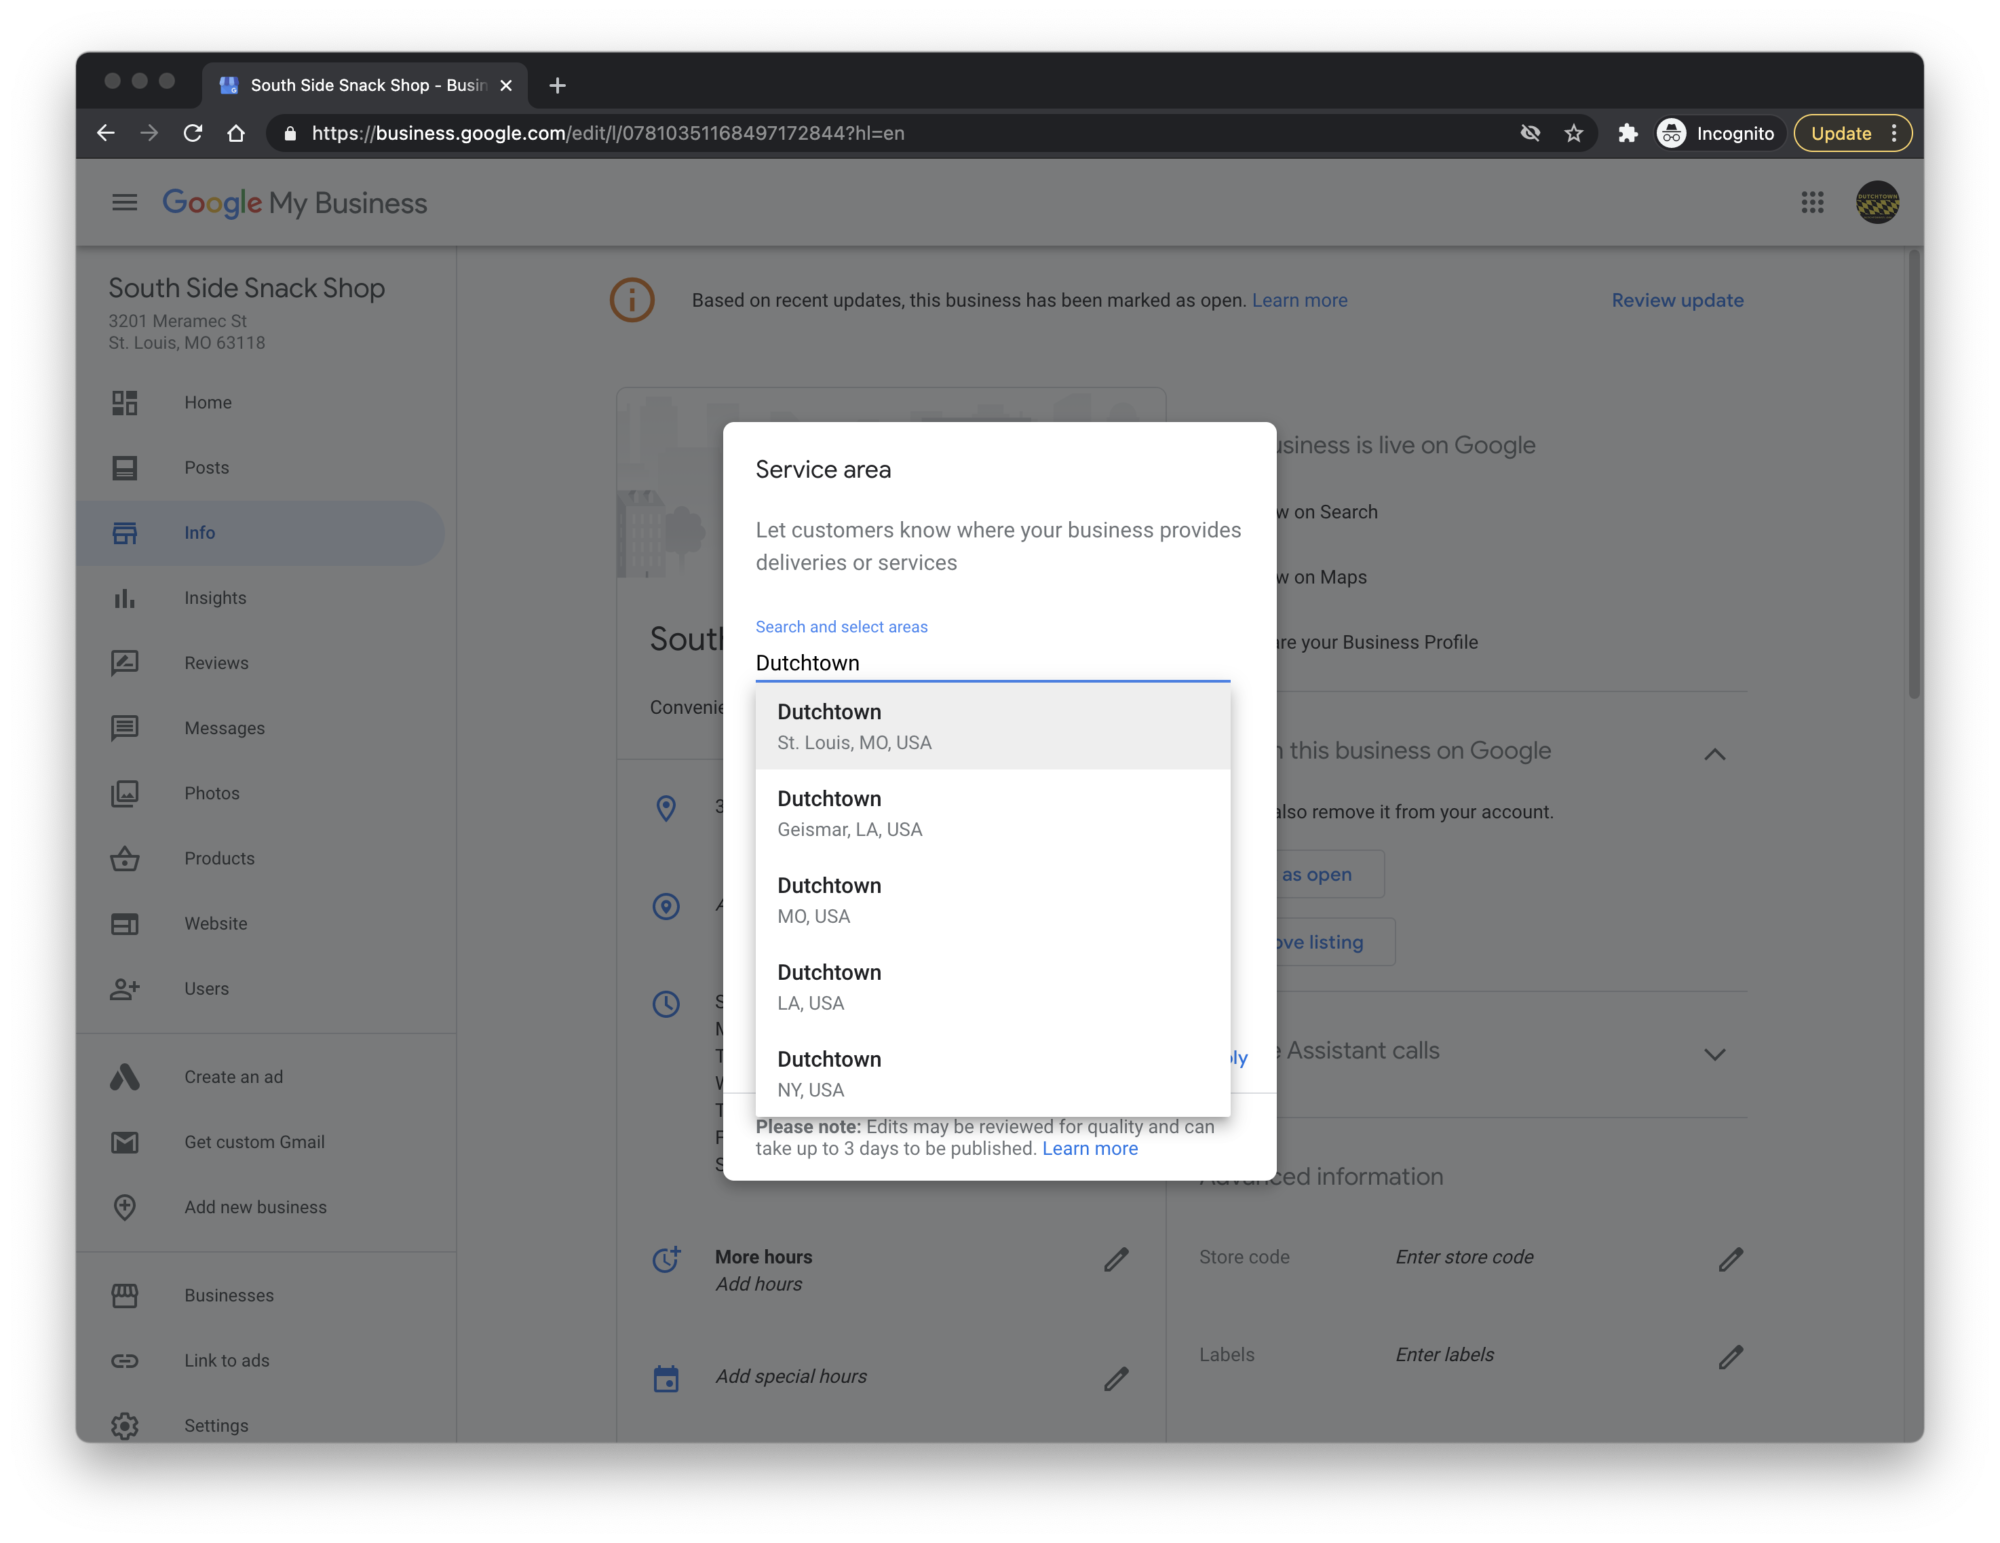The width and height of the screenshot is (2000, 1543).
Task: Click the Website sidebar icon
Action: click(x=125, y=923)
